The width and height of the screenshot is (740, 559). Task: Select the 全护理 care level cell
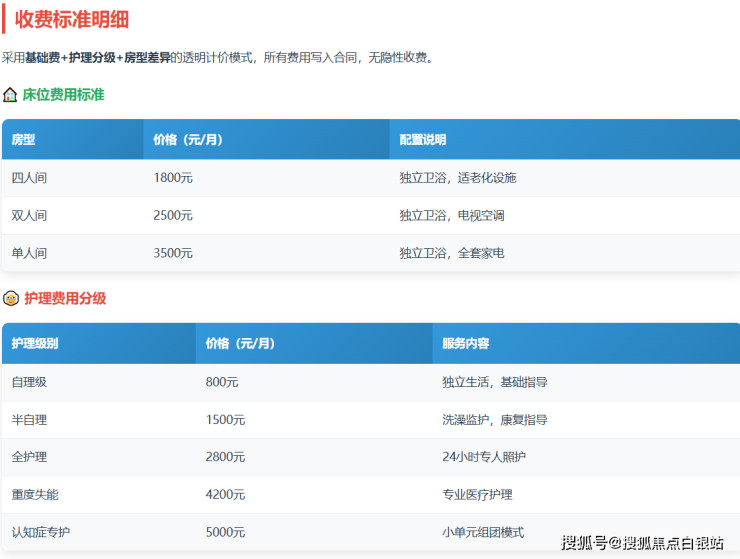[29, 457]
